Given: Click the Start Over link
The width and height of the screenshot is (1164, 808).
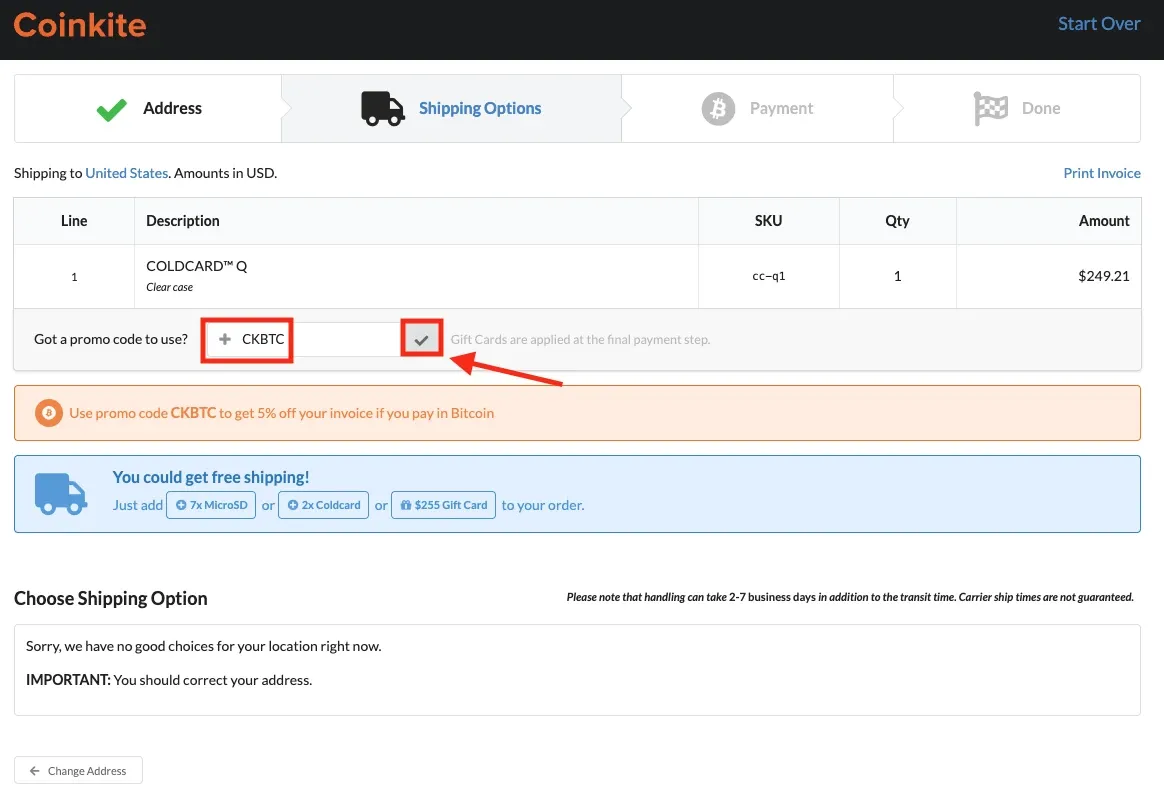Looking at the screenshot, I should 1099,24.
